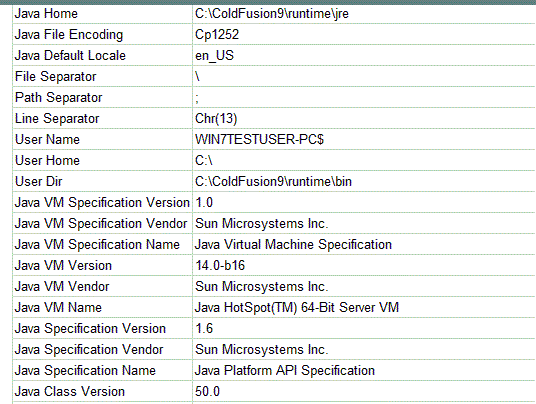Select the 'Java VM Version' label
536x404 pixels.
click(x=63, y=266)
